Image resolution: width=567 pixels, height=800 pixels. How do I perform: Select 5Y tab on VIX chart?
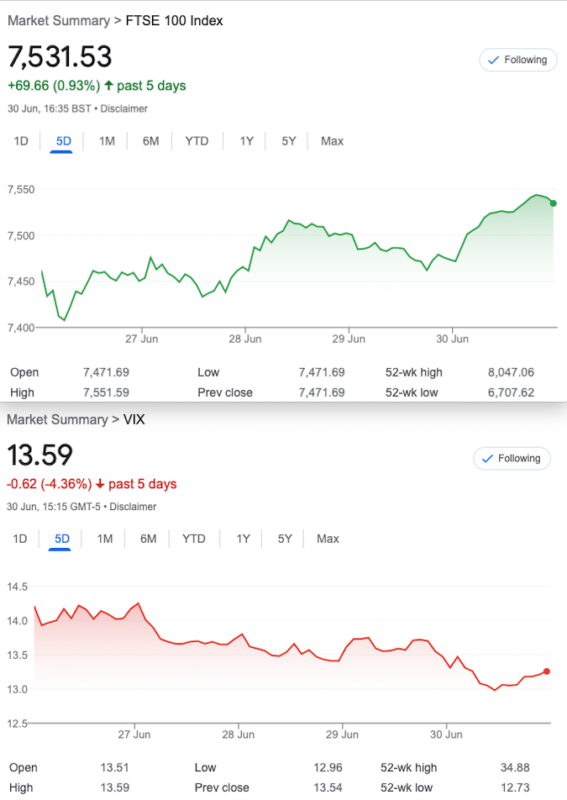[285, 539]
